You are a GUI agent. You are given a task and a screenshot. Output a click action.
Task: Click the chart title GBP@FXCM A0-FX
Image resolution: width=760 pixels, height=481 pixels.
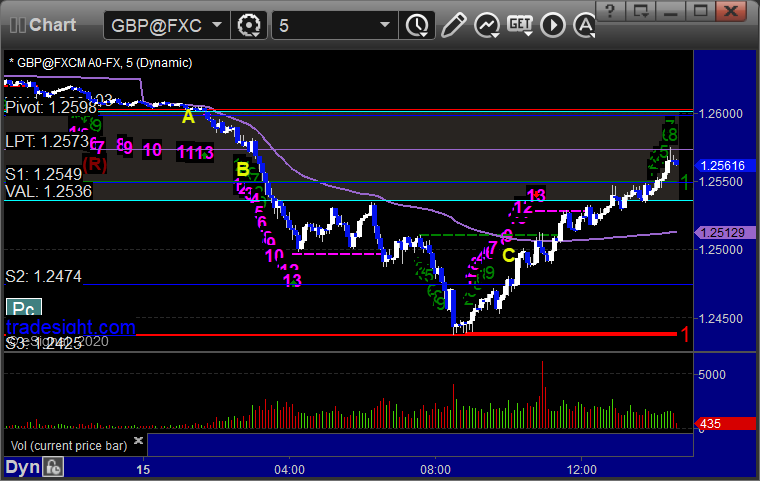coord(100,63)
